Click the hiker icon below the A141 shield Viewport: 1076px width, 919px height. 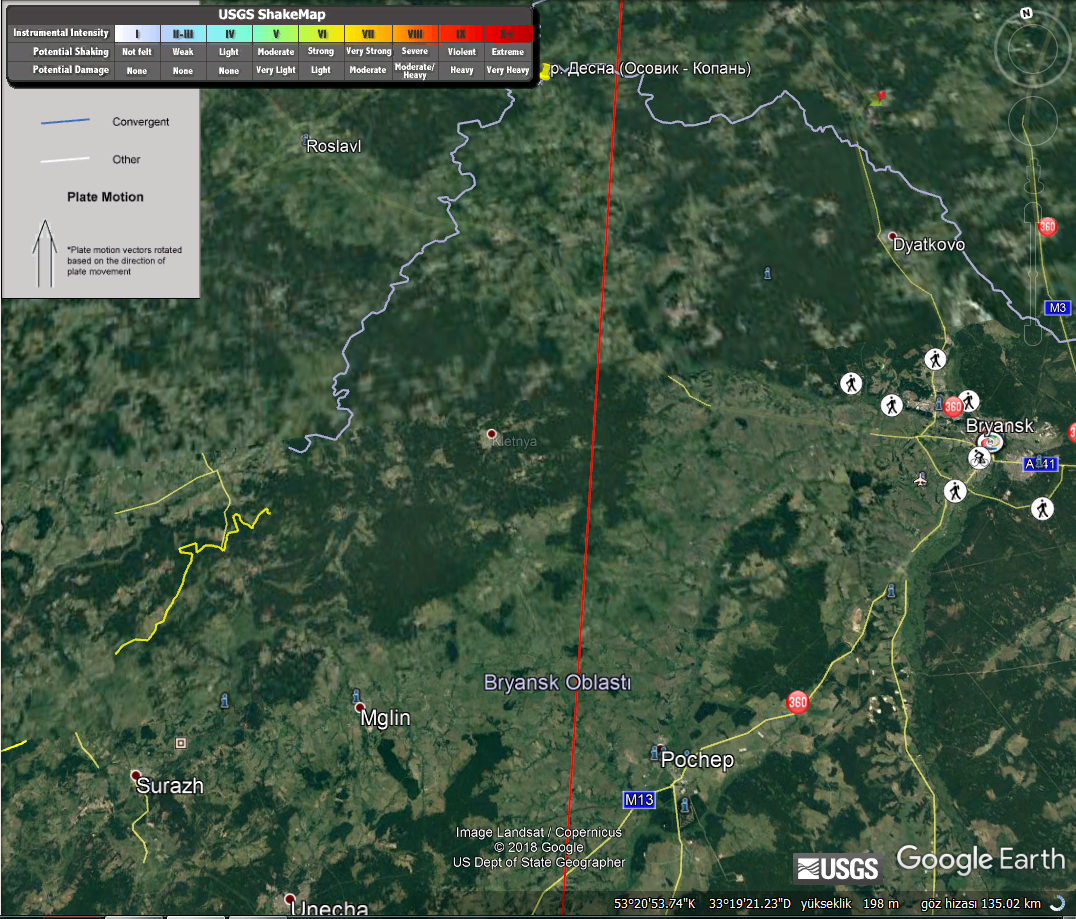pos(1042,509)
